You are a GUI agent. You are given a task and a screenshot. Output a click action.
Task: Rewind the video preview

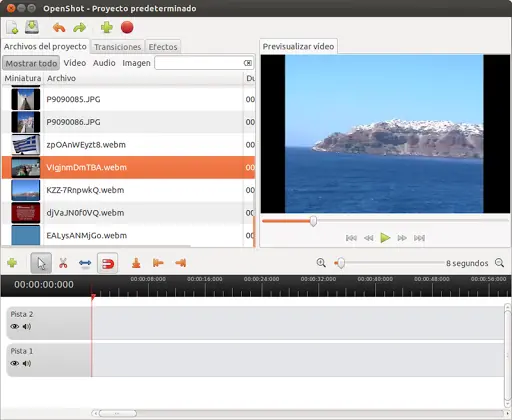coord(368,238)
